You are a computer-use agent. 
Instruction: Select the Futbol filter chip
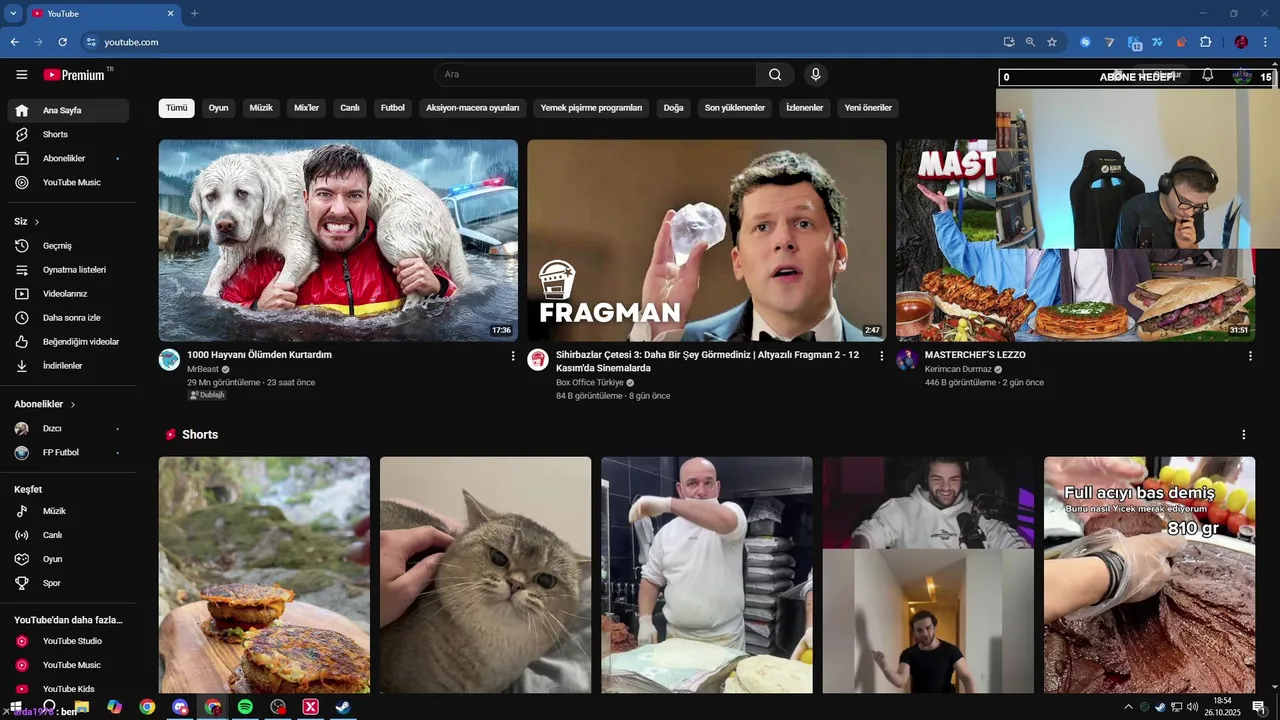(x=393, y=108)
